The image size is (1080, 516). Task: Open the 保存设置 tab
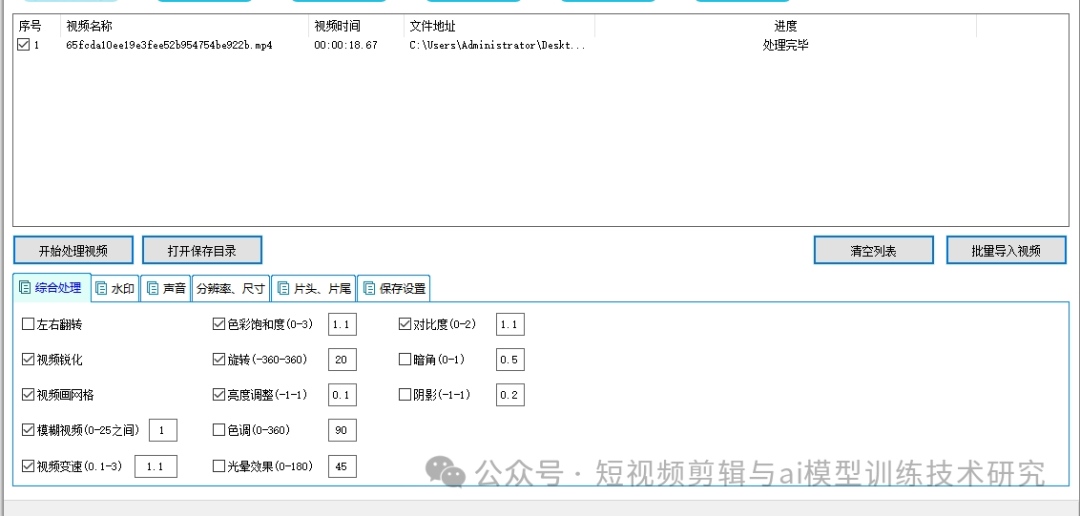coord(393,288)
